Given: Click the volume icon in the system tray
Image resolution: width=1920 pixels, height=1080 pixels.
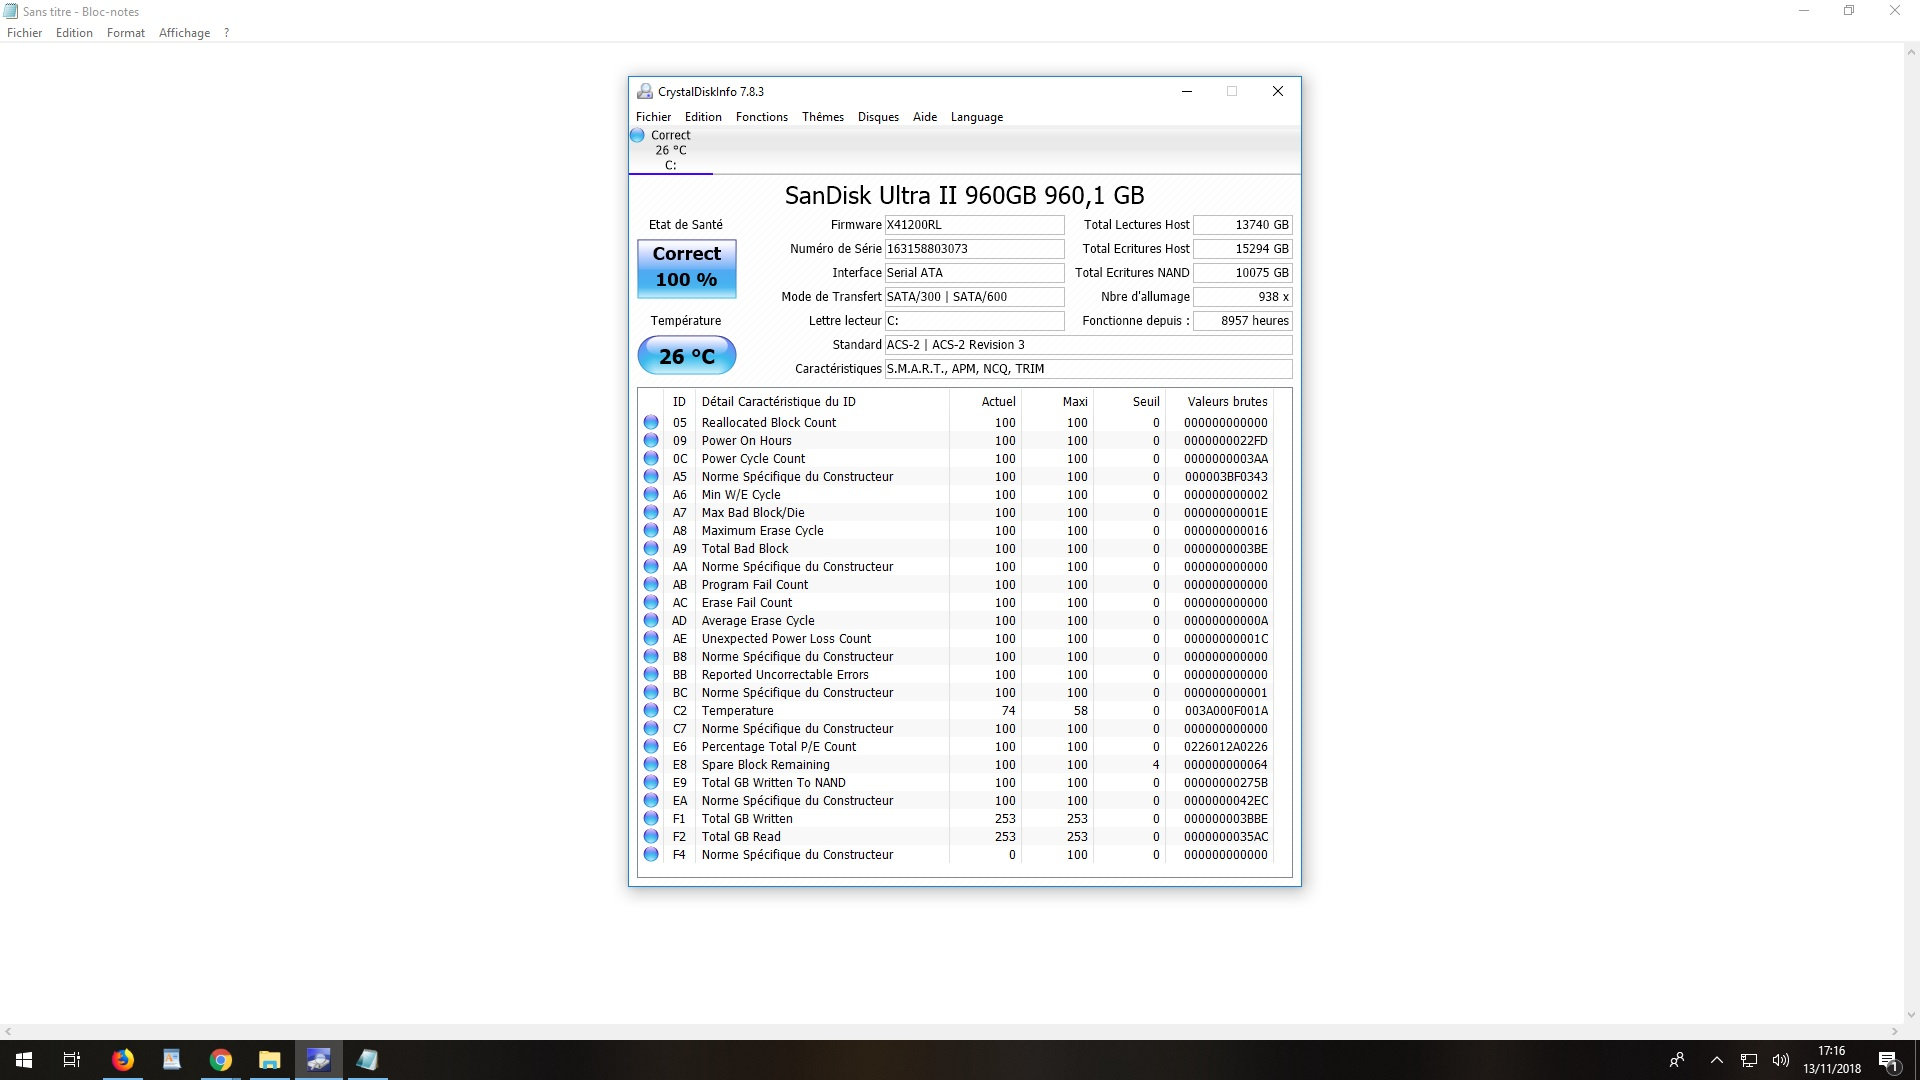Looking at the screenshot, I should (1781, 1060).
